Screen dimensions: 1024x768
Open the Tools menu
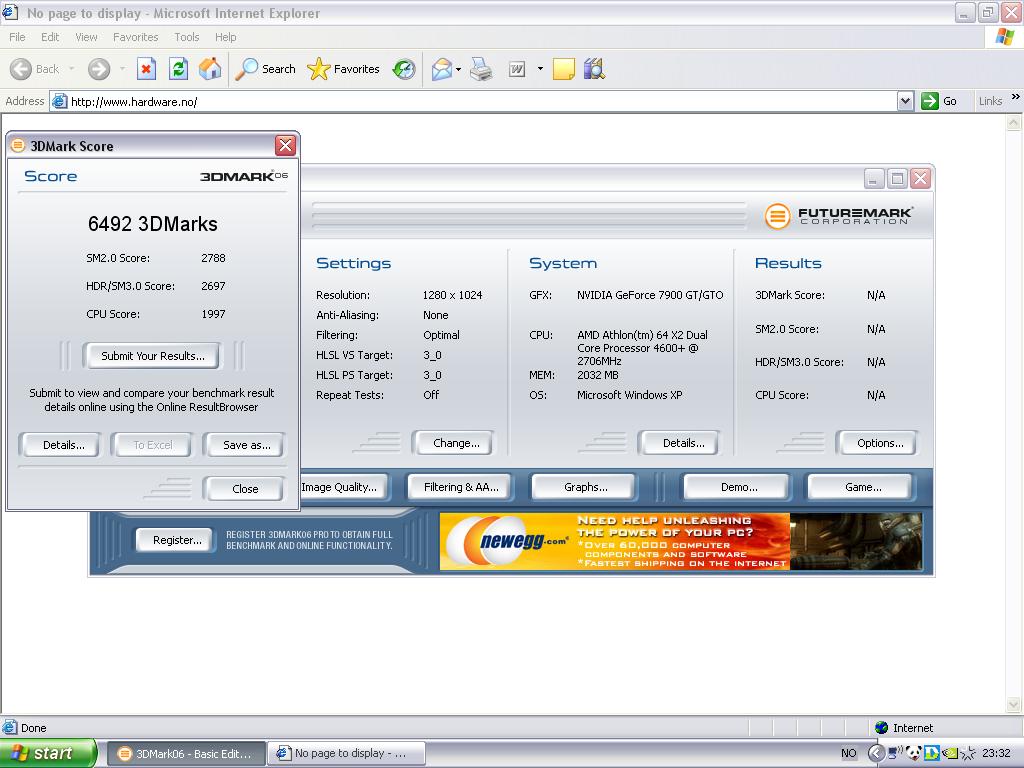pyautogui.click(x=187, y=37)
